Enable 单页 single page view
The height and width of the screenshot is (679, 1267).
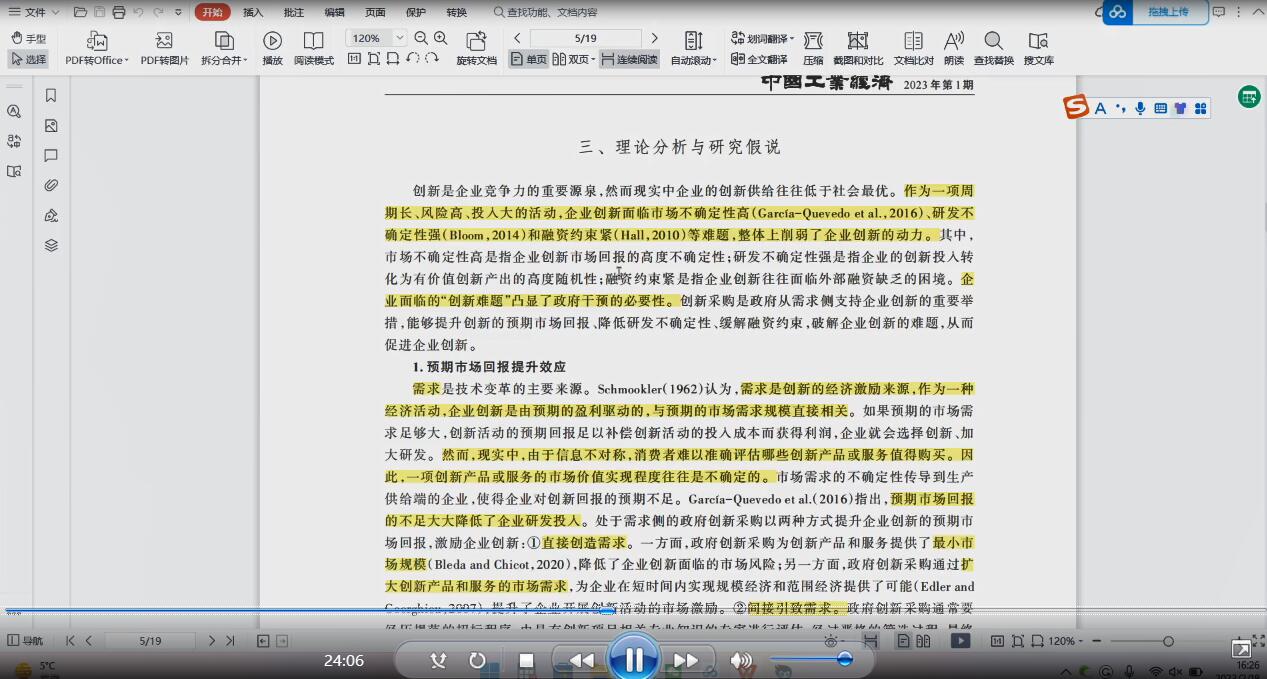pyautogui.click(x=528, y=59)
